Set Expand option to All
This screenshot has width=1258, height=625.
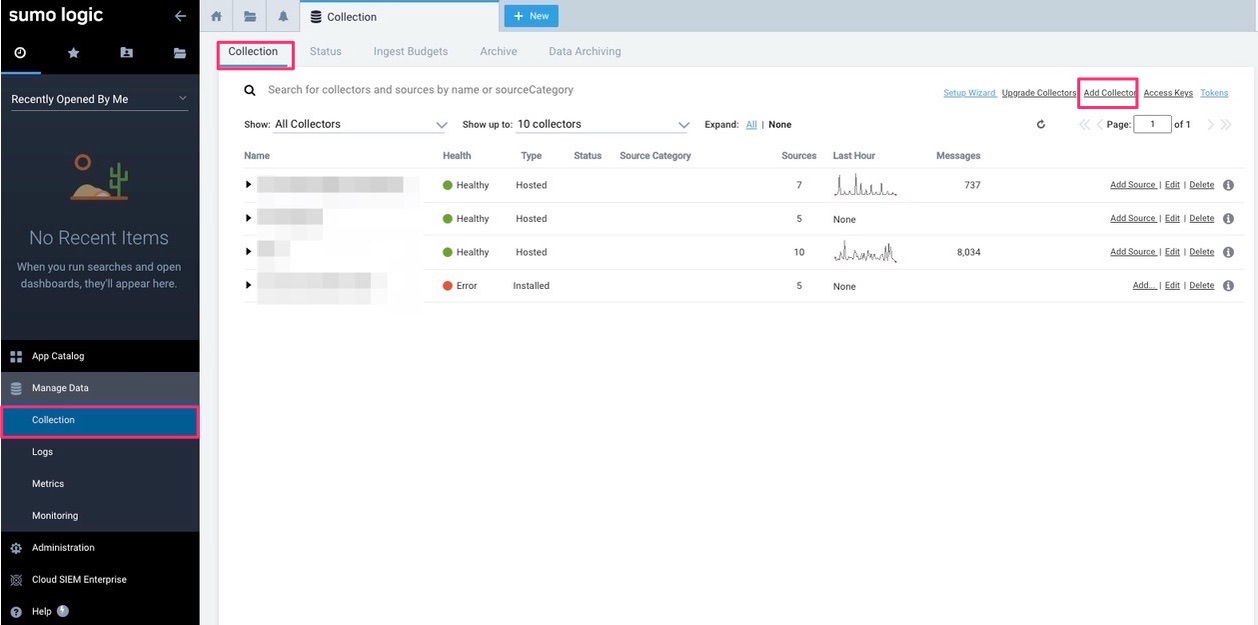(x=751, y=125)
